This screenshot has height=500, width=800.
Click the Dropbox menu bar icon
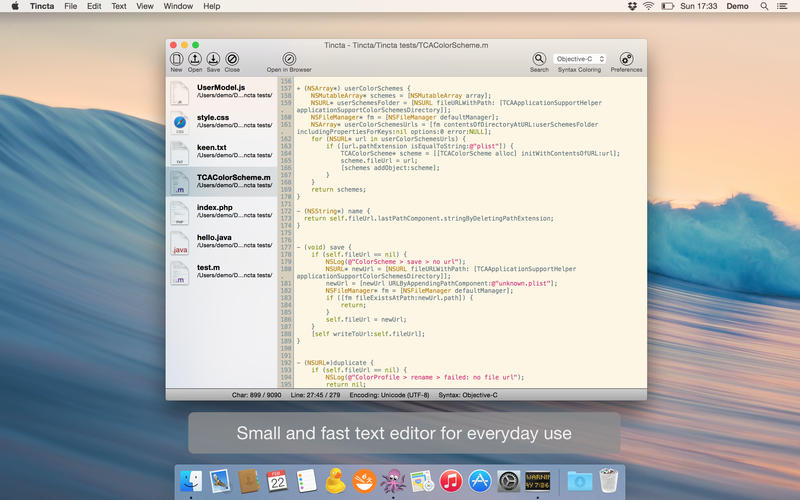[x=632, y=6]
